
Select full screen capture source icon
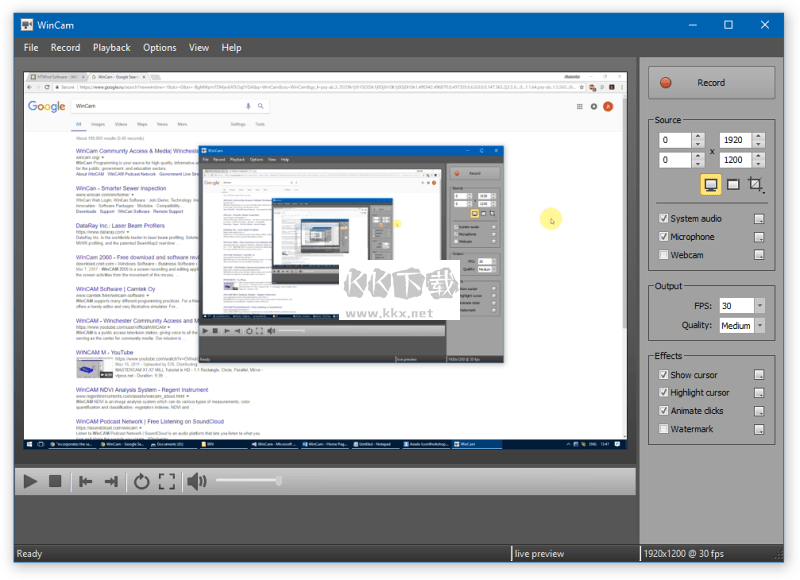point(711,185)
